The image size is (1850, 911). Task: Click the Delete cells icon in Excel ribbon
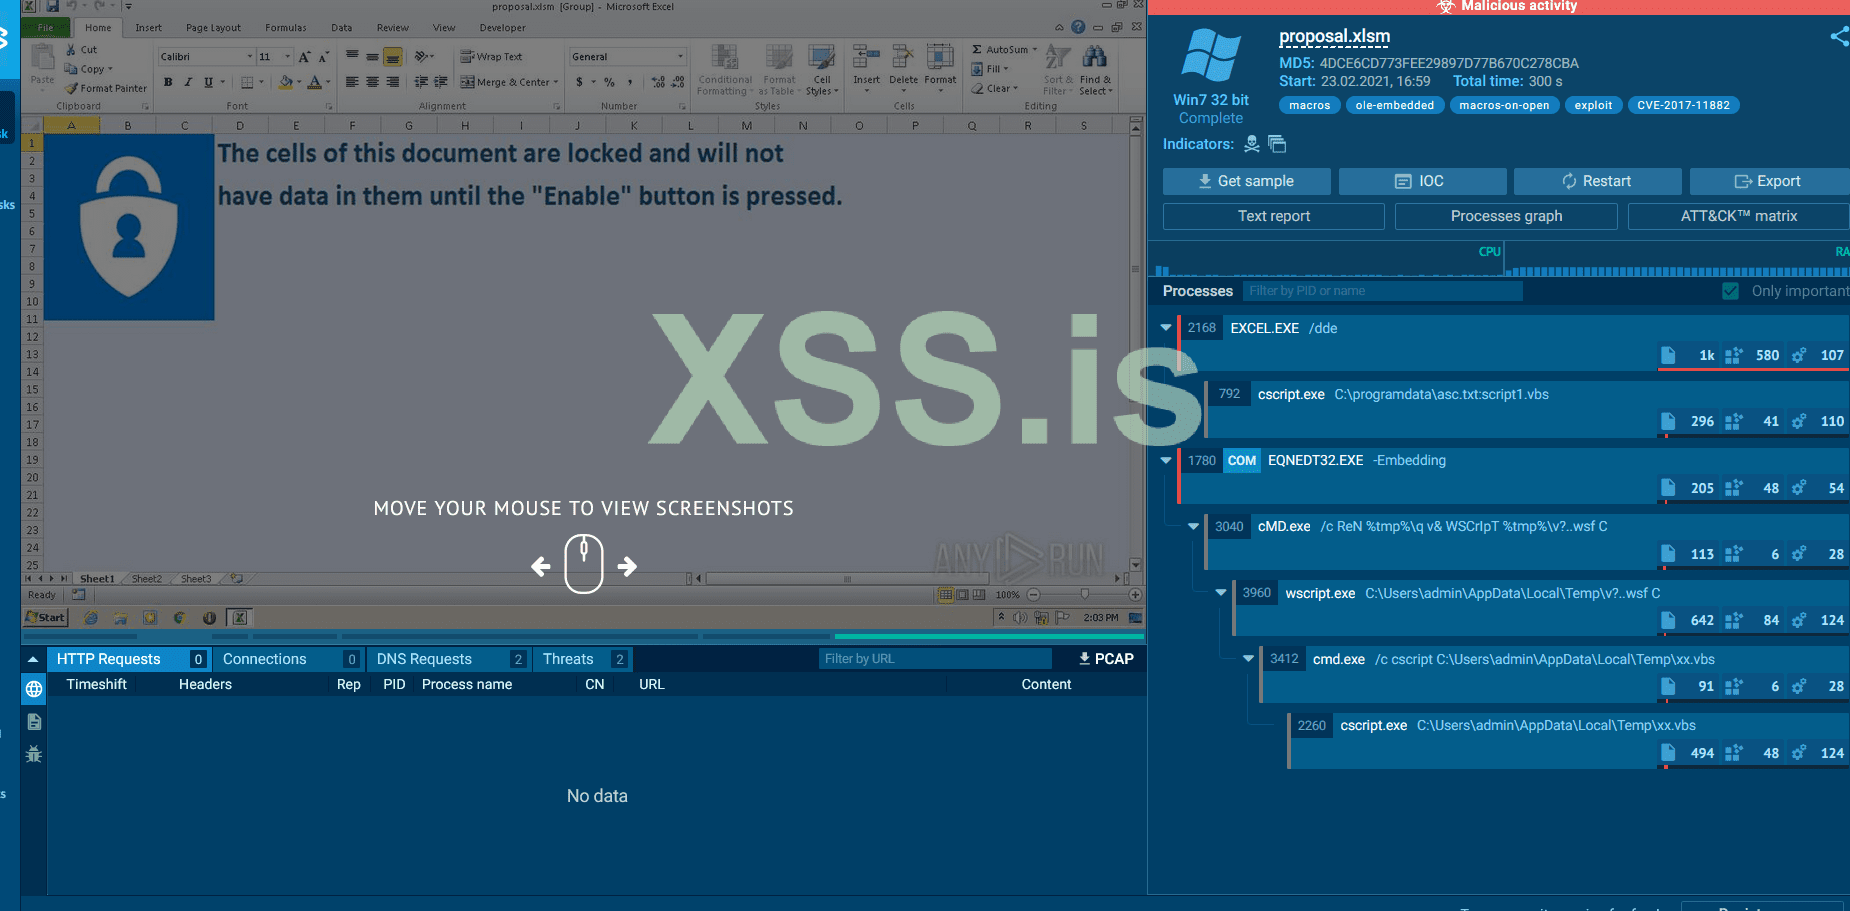(903, 57)
